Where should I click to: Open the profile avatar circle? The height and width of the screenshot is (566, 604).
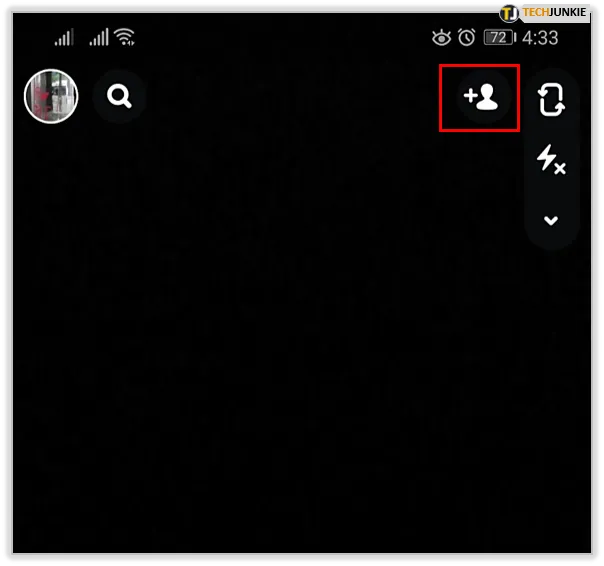(51, 96)
